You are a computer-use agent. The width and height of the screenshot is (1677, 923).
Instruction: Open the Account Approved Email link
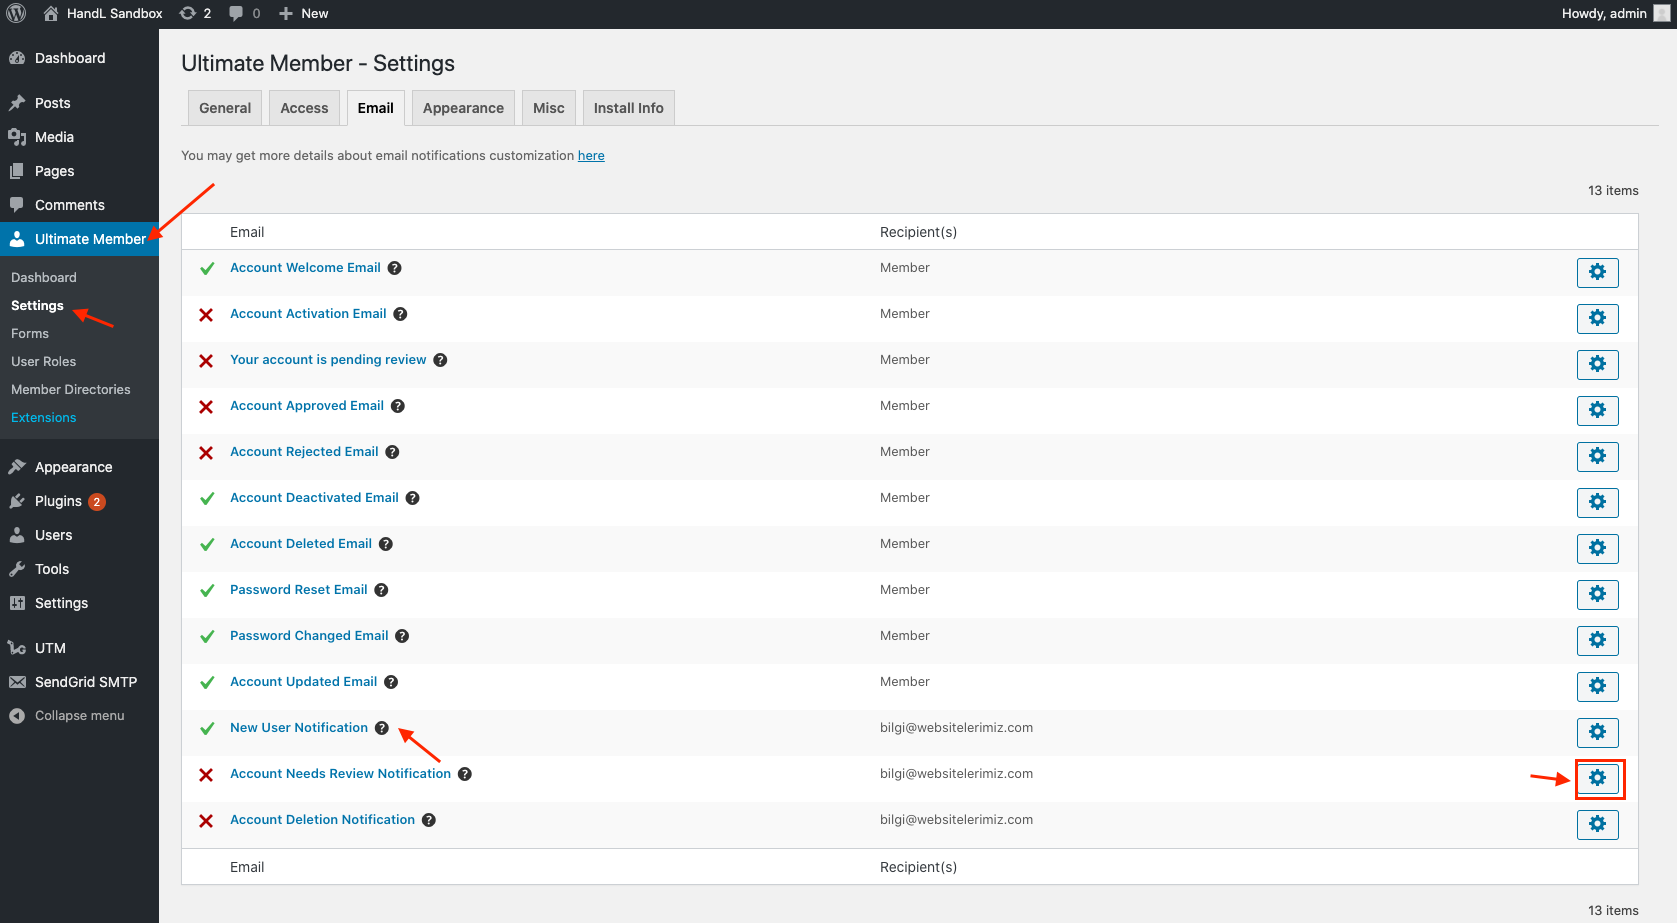307,406
